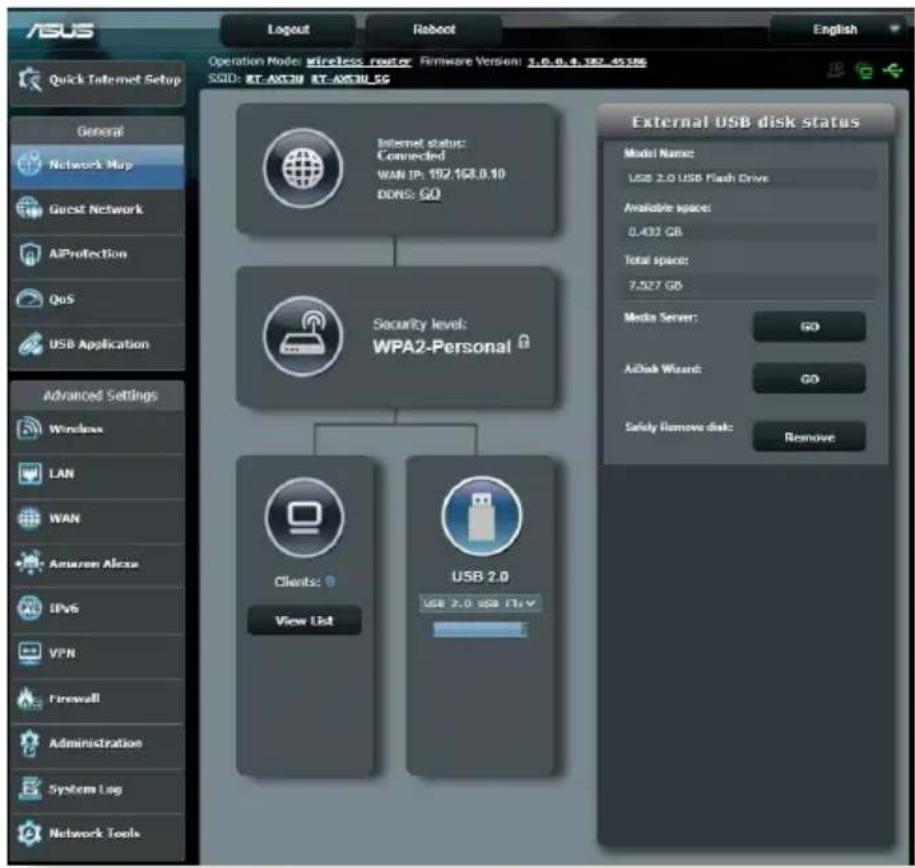Open QoS gauge icon
915x868 pixels.
(29, 299)
